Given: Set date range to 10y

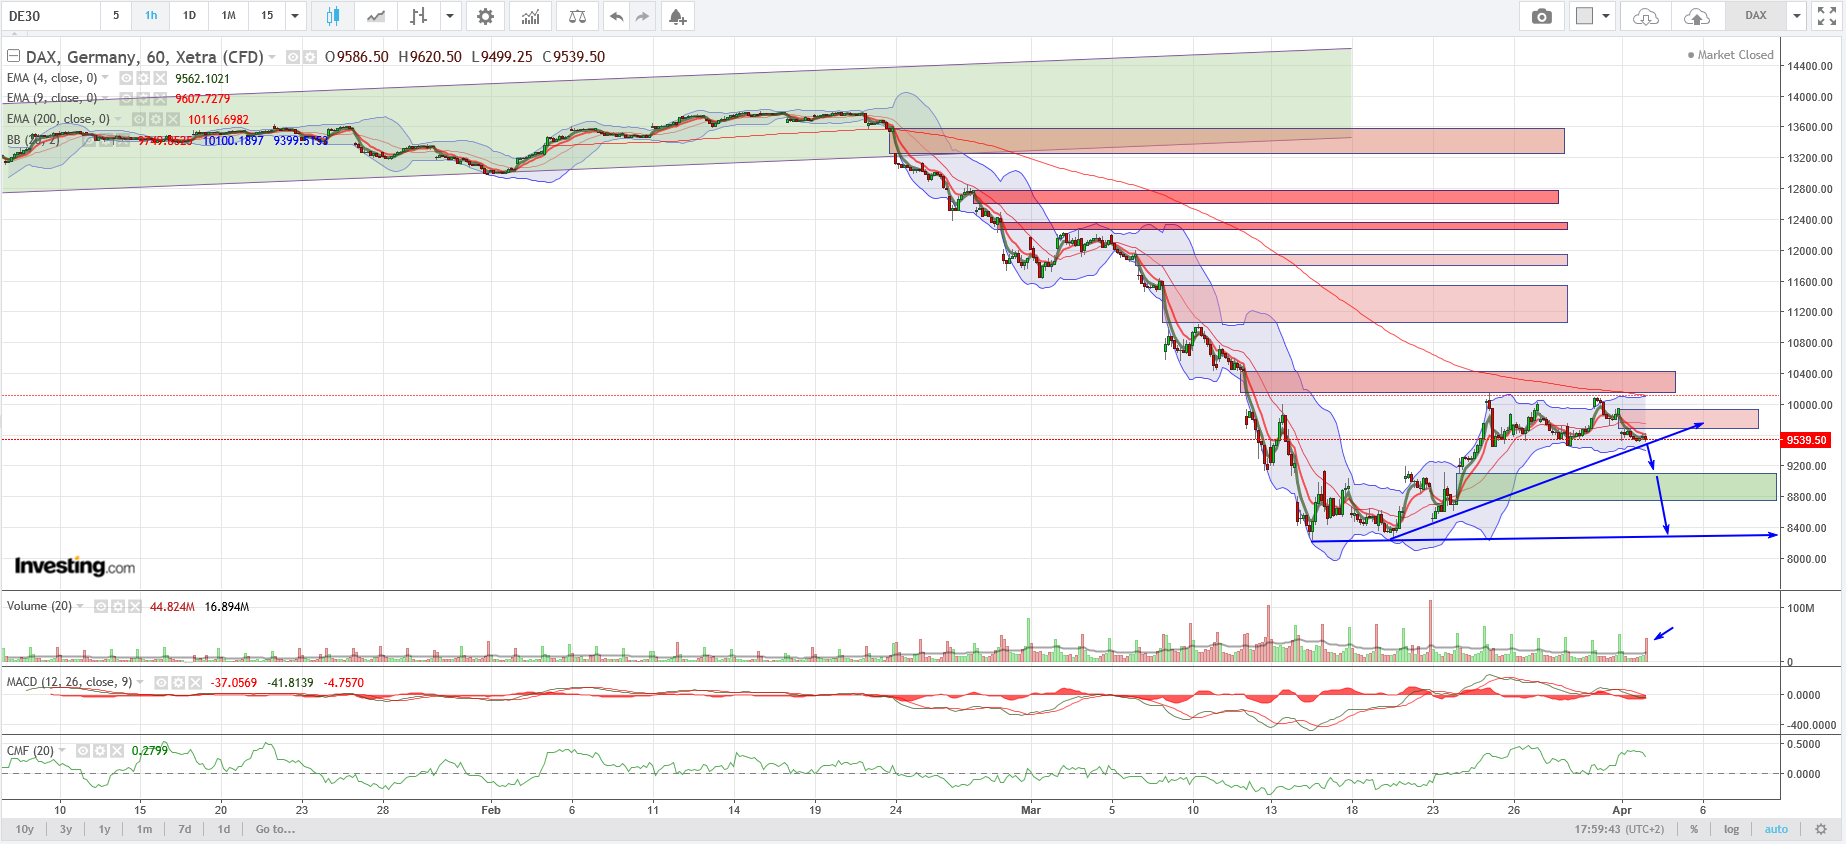Looking at the screenshot, I should click(x=25, y=829).
